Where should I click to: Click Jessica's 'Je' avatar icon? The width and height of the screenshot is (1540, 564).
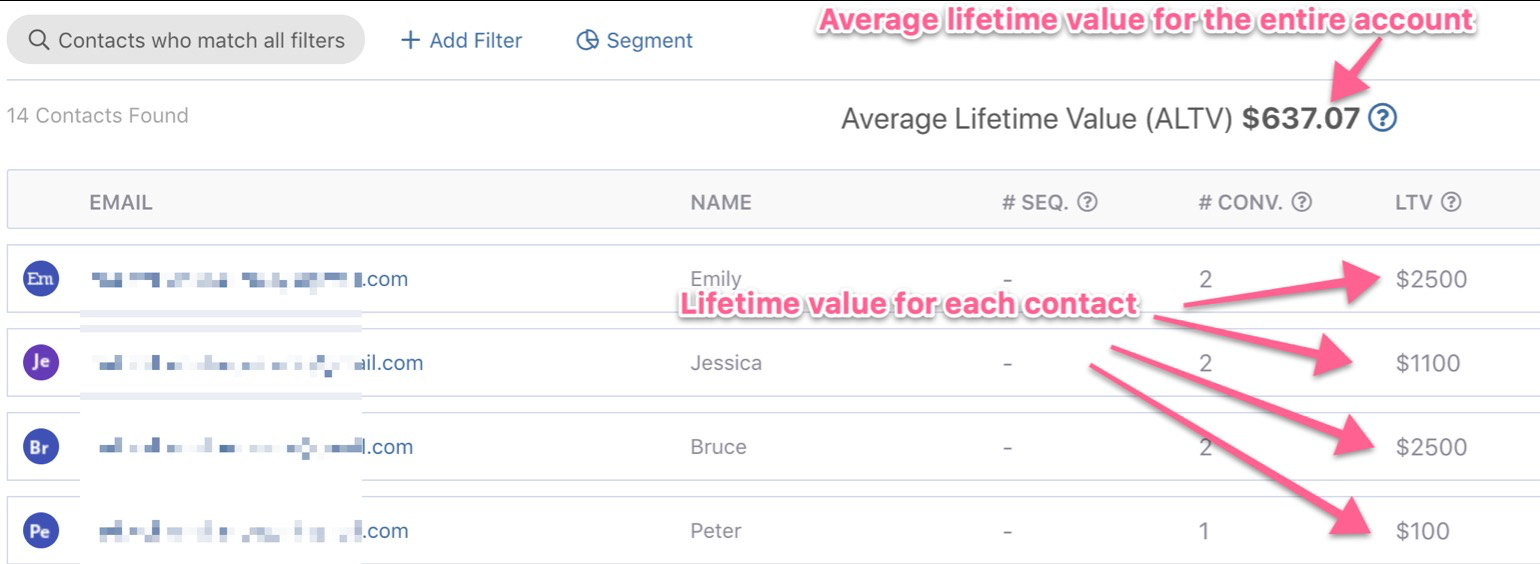40,363
